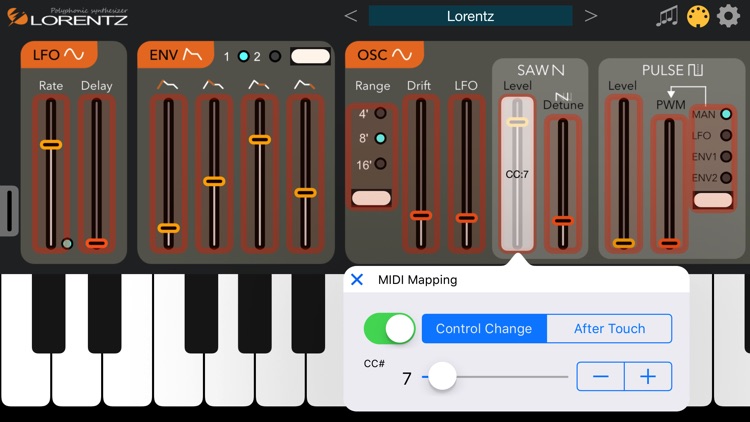Click the OSC LFO slider handle
750x422 pixels.
466,218
